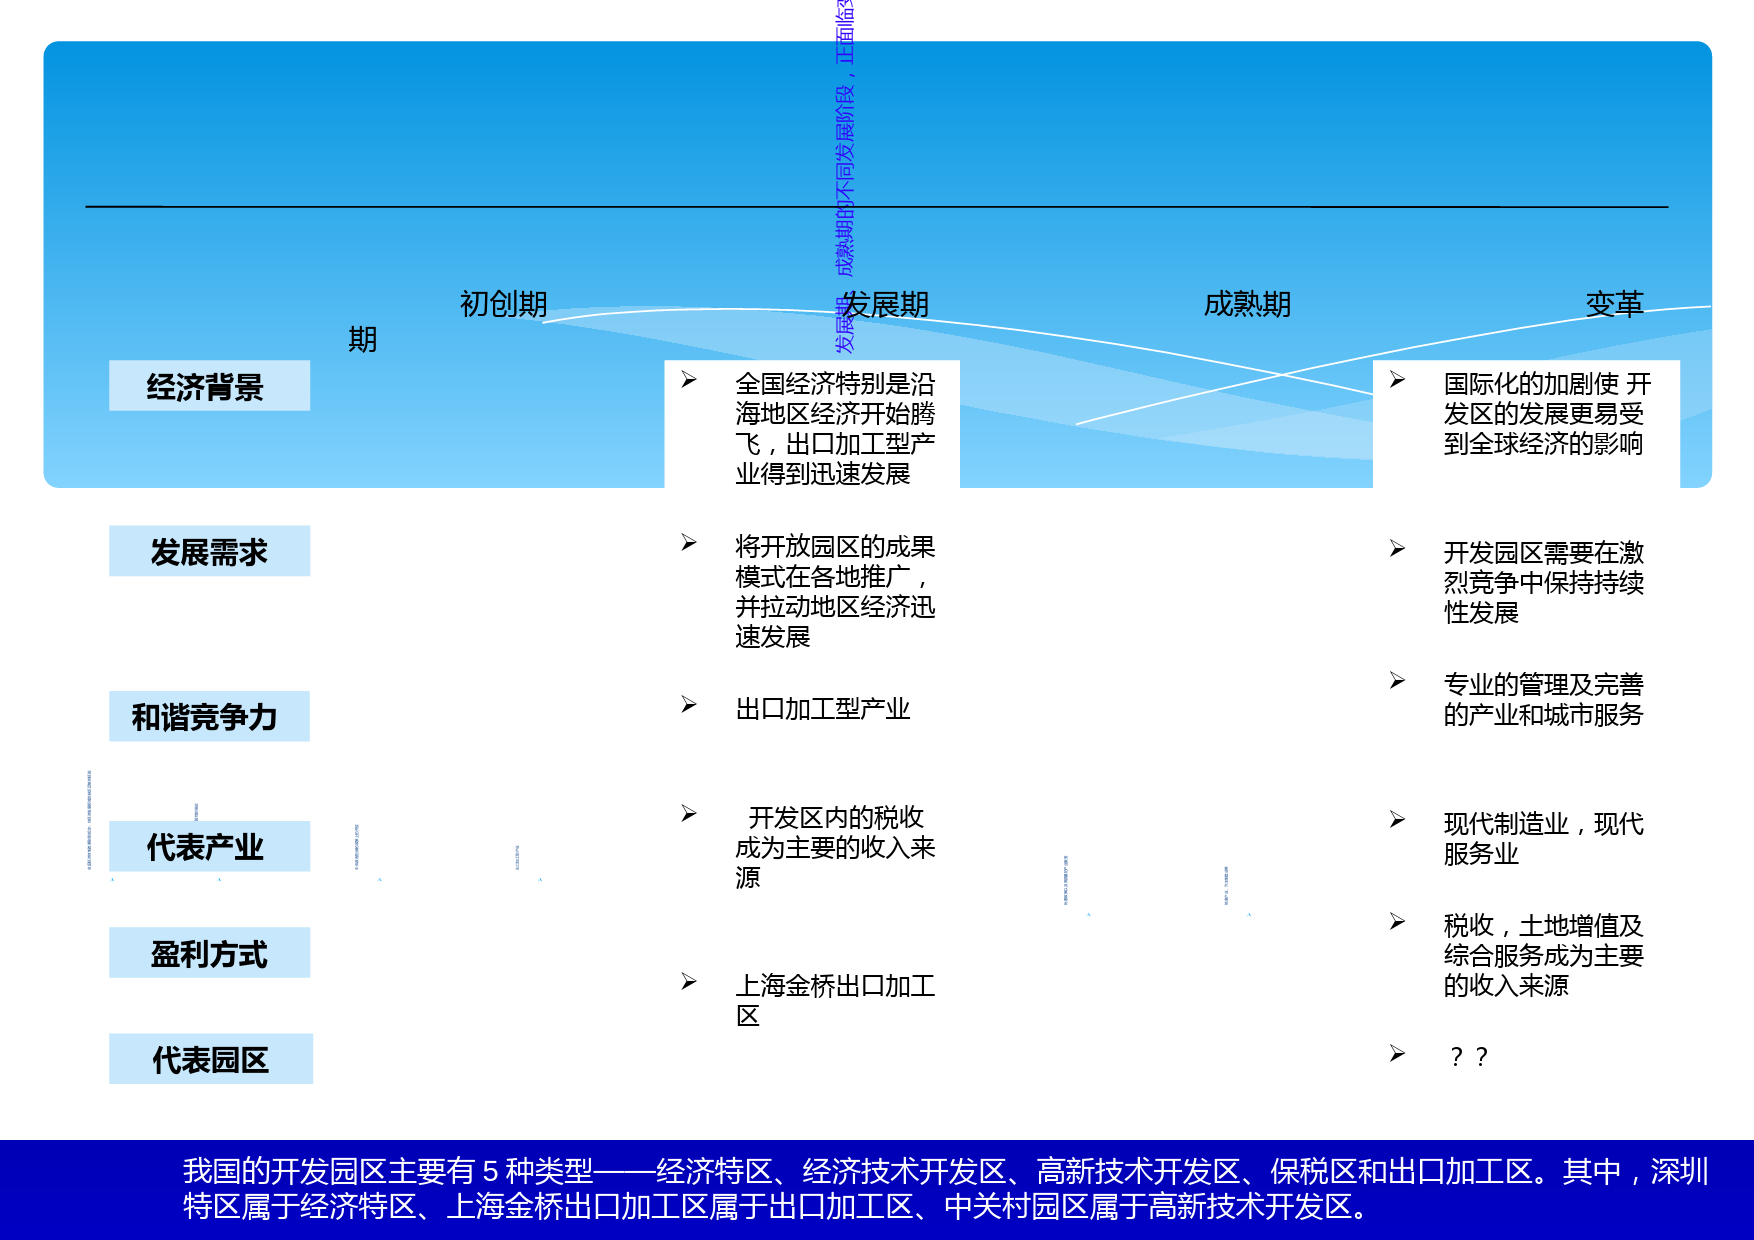Screen dimensions: 1754x1240
Task: Click the text 专业的管理及完善的产业和城市服务
Action: pos(1543,700)
